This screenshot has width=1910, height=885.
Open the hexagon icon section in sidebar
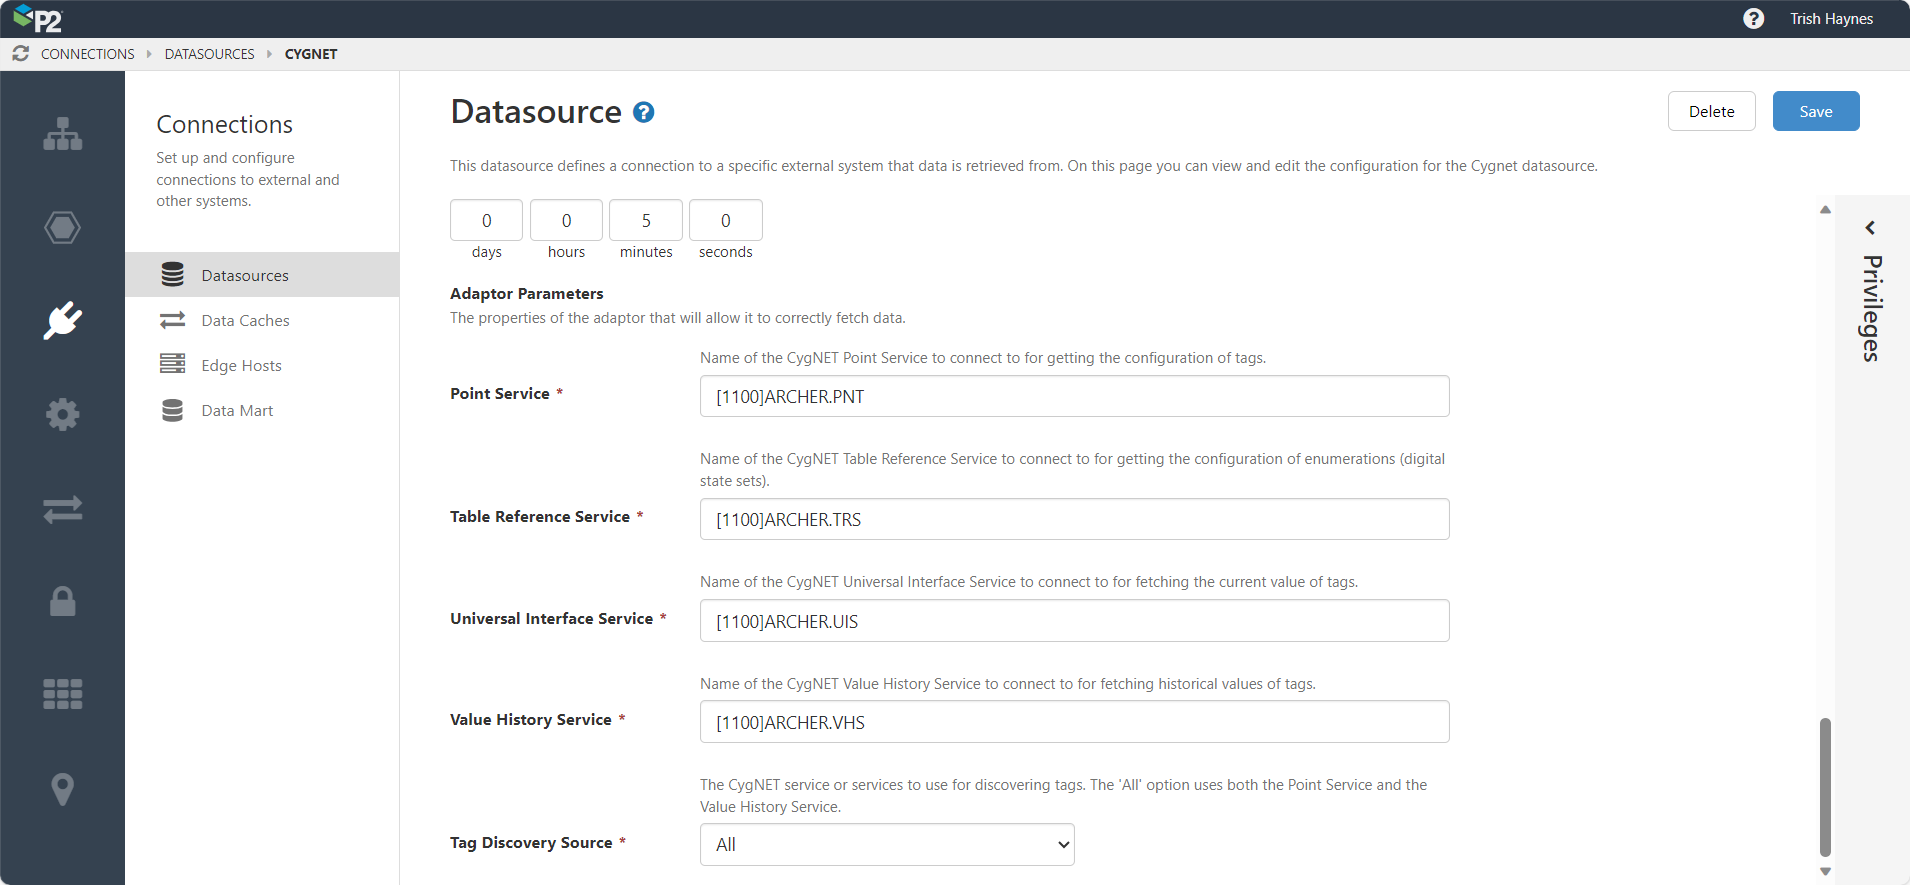click(62, 228)
